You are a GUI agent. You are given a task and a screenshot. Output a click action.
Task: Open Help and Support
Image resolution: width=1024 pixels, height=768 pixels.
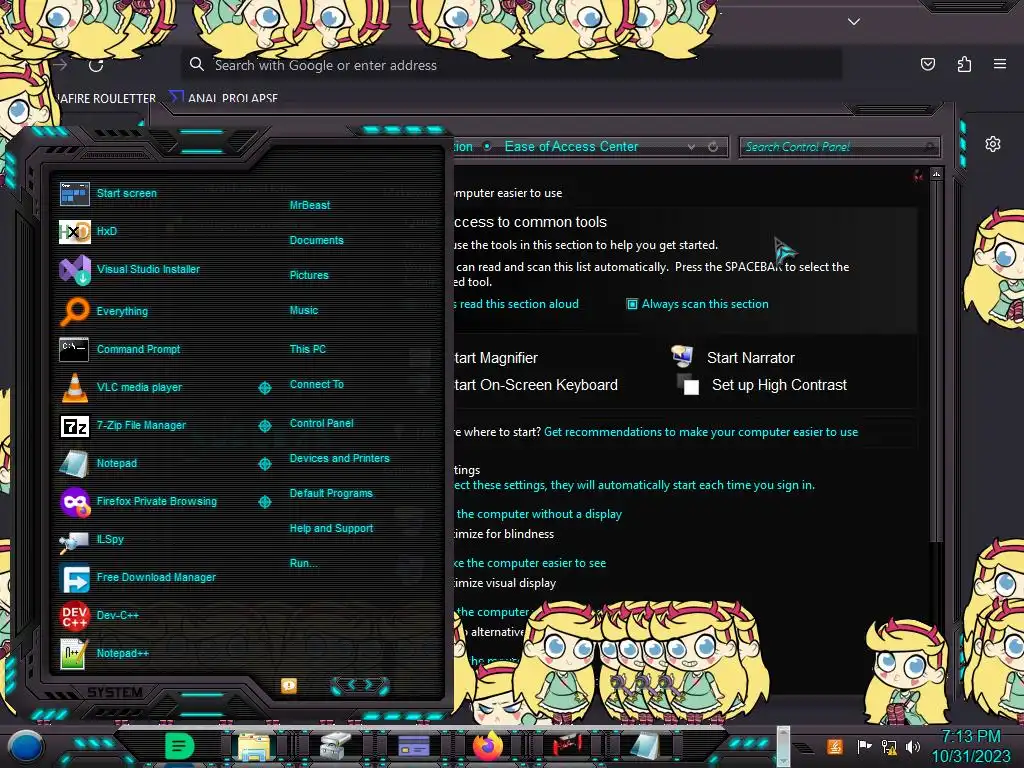pos(331,528)
